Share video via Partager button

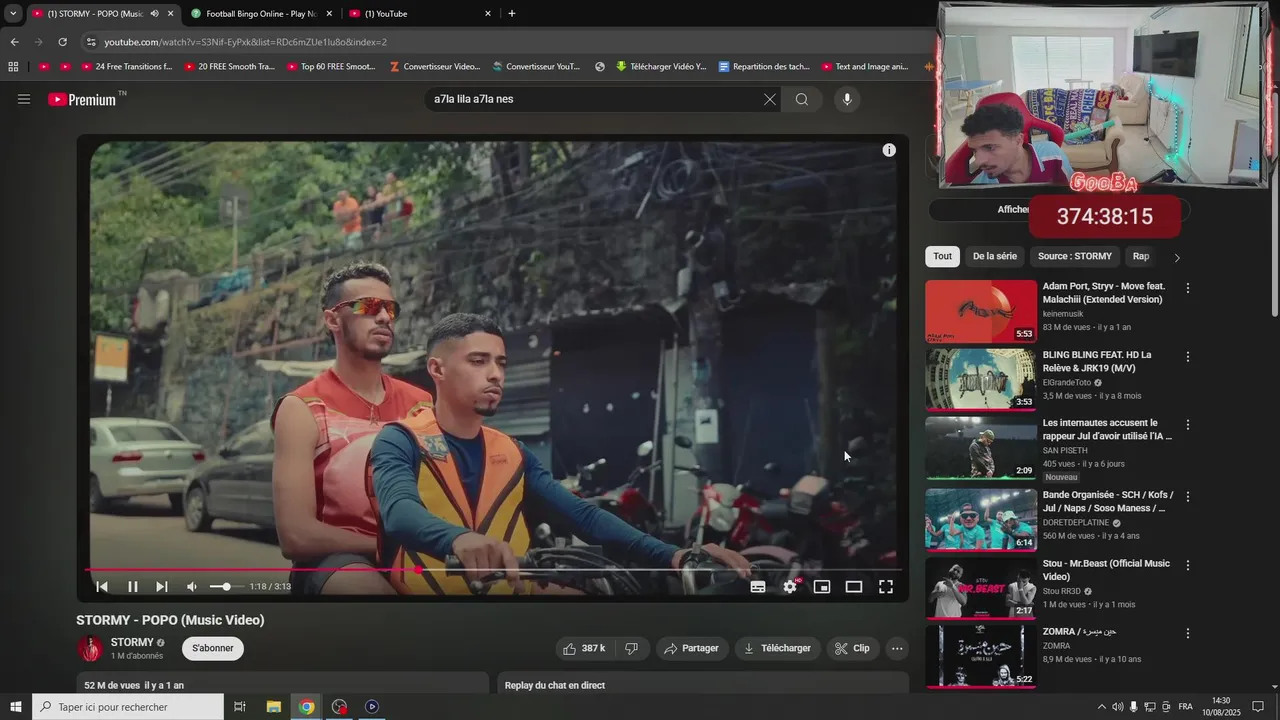click(x=692, y=648)
